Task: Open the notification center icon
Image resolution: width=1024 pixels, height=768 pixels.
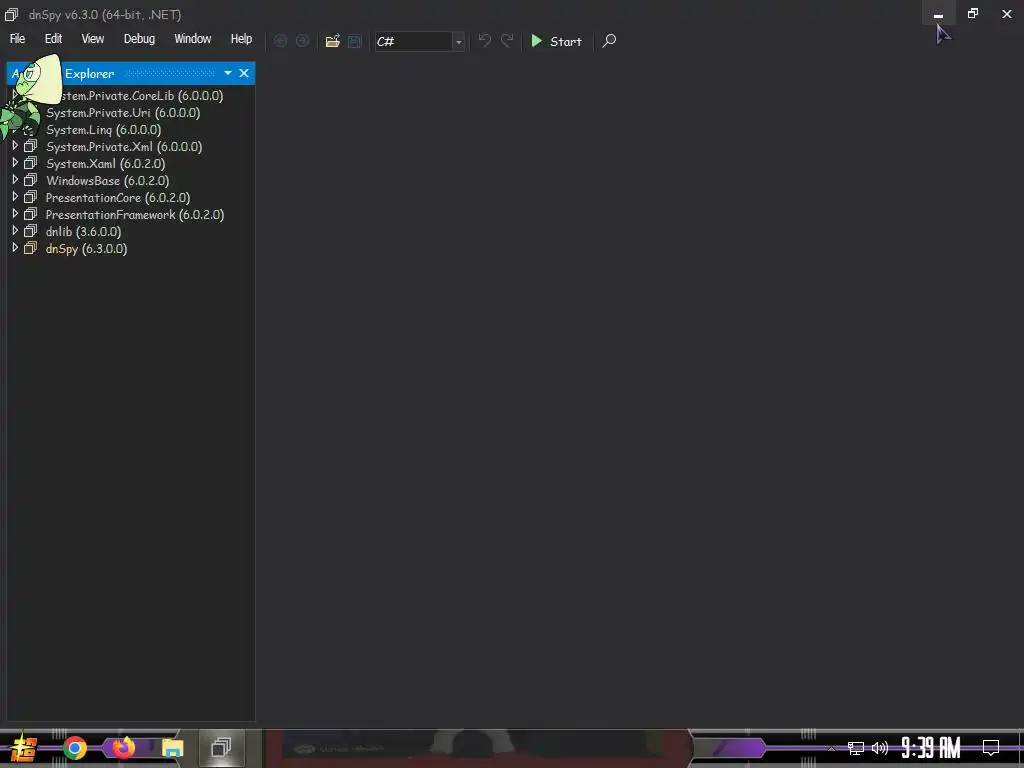Action: click(x=991, y=748)
